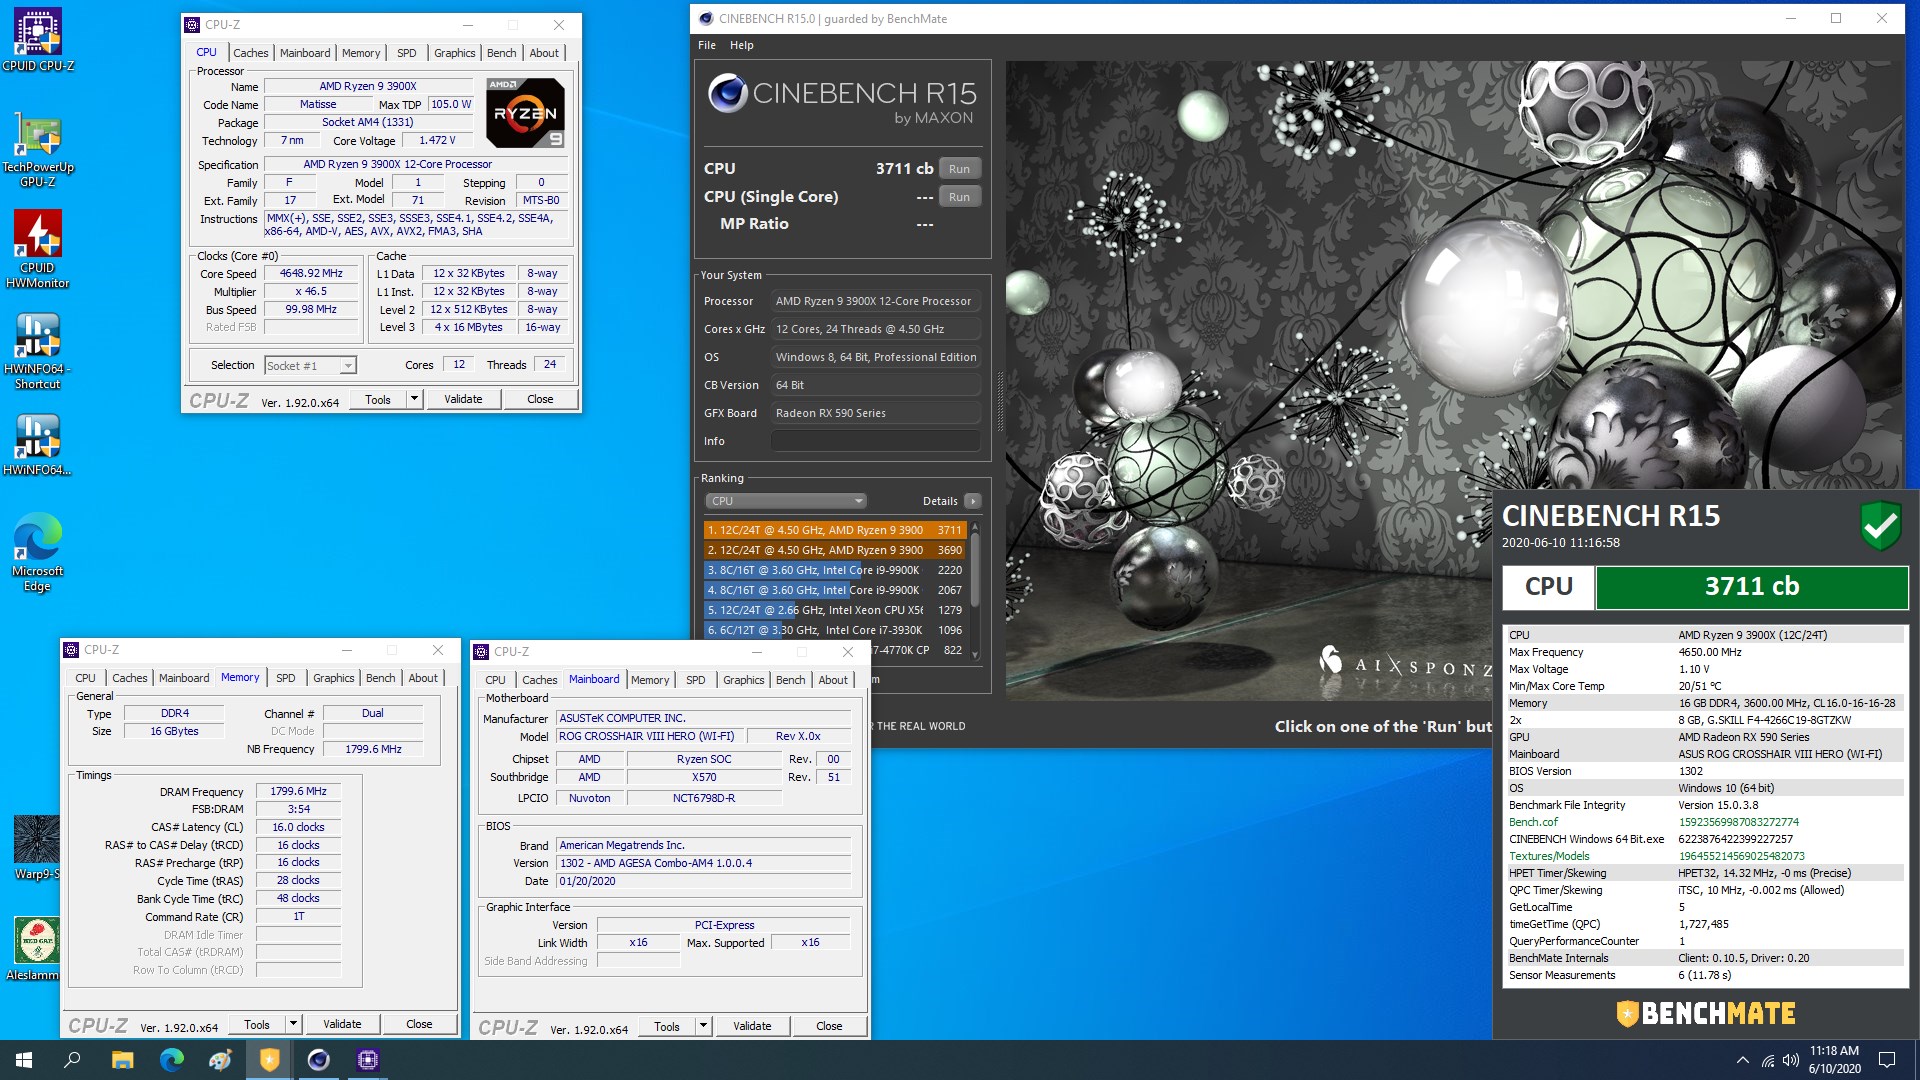Open File Explorer from taskbar
This screenshot has width=1920, height=1080.
coord(122,1060)
